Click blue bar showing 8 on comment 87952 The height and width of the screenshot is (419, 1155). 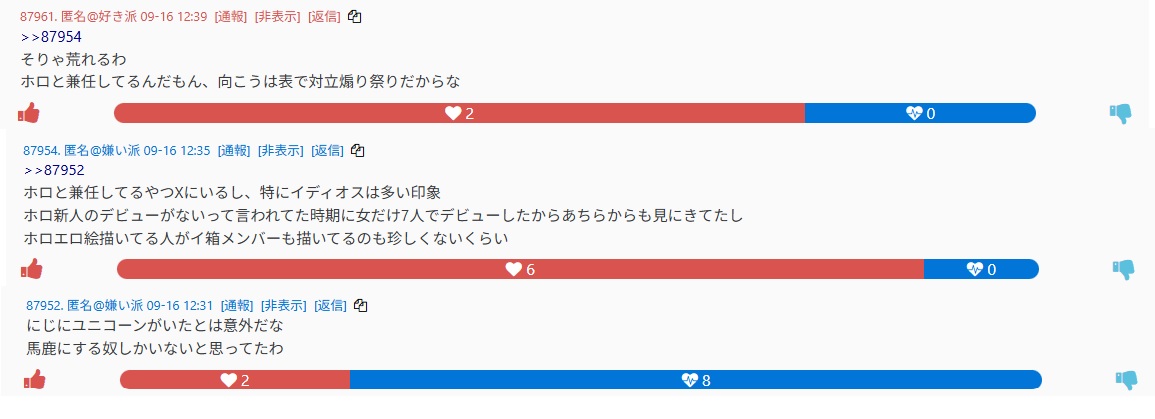tap(695, 380)
